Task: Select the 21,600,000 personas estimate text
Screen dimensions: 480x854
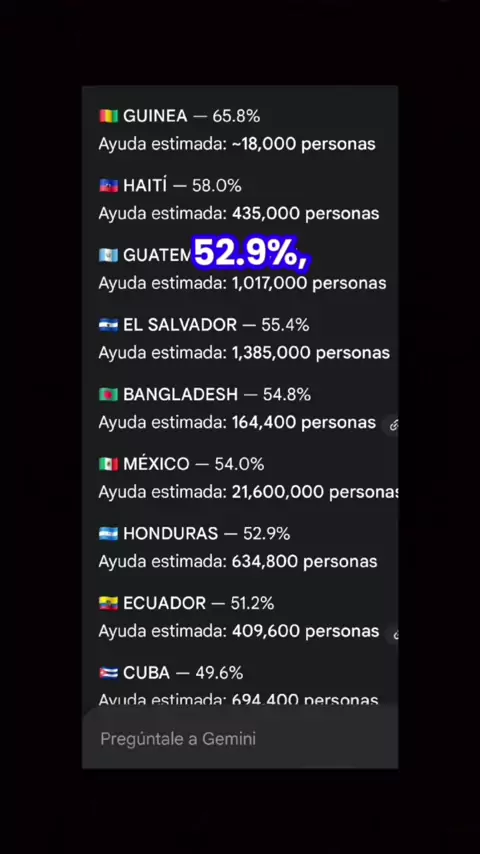Action: pyautogui.click(x=315, y=492)
